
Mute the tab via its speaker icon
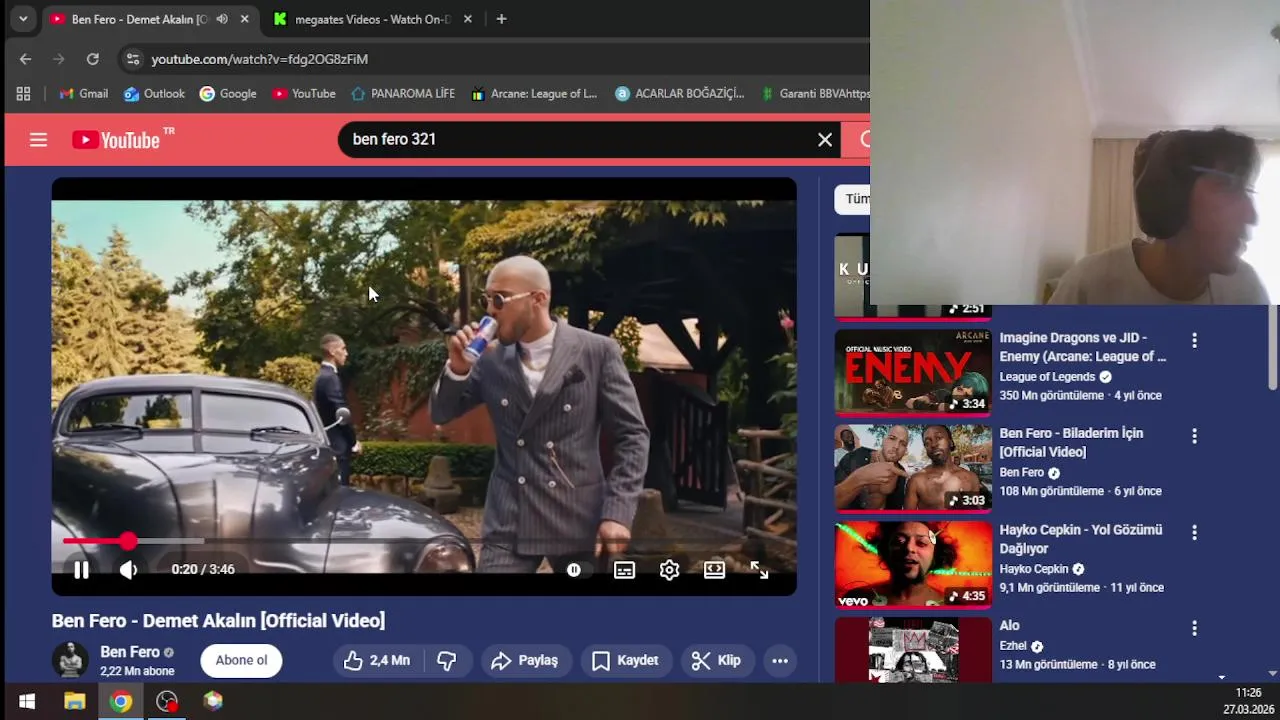(x=222, y=19)
